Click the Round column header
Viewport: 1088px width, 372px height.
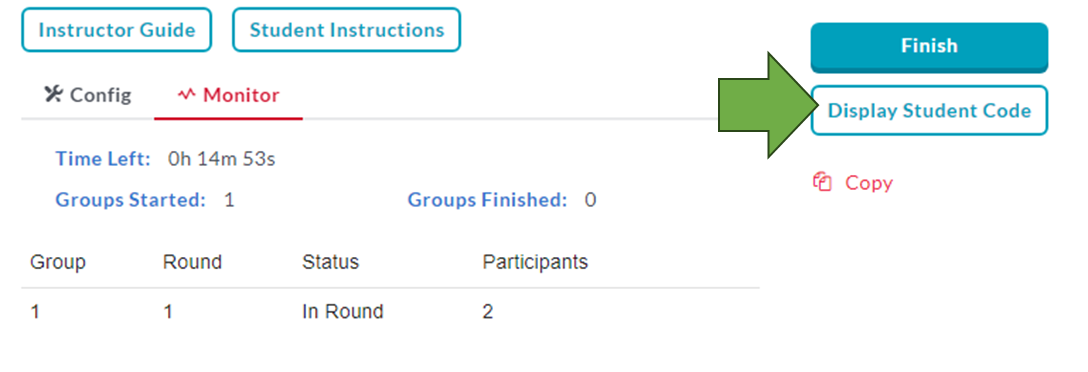pyautogui.click(x=192, y=262)
